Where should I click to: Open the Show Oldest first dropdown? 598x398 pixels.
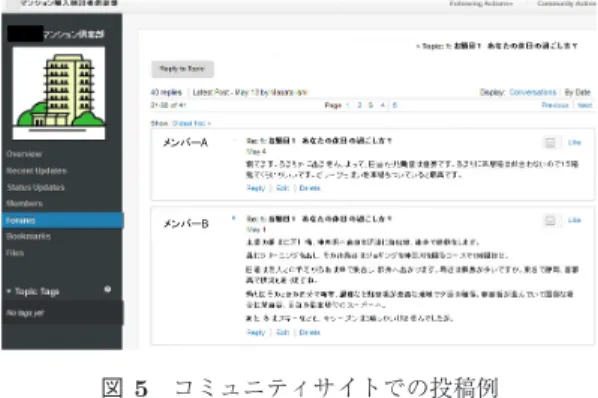point(191,124)
